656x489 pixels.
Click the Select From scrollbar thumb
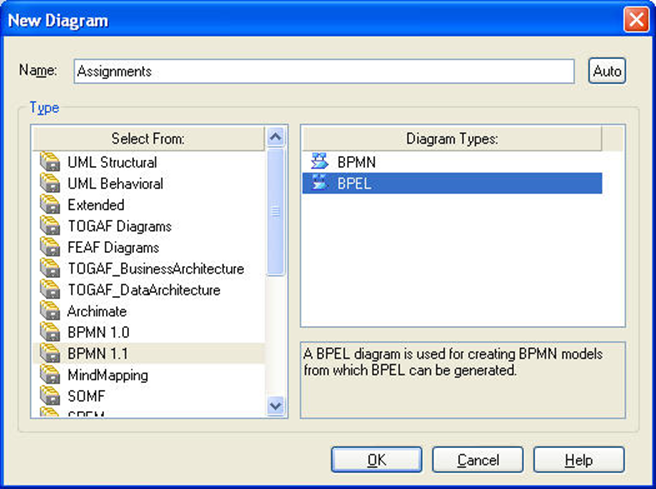point(275,212)
